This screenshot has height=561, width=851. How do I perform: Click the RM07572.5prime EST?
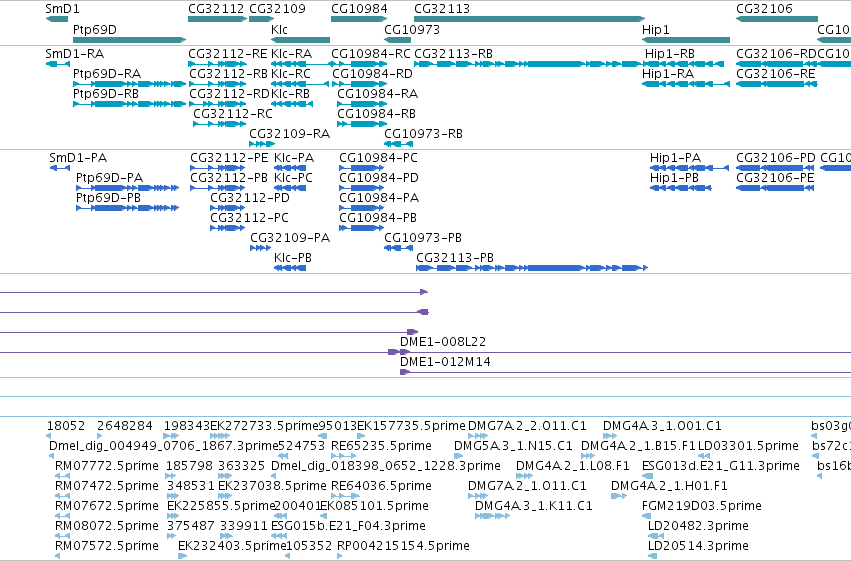(58, 556)
